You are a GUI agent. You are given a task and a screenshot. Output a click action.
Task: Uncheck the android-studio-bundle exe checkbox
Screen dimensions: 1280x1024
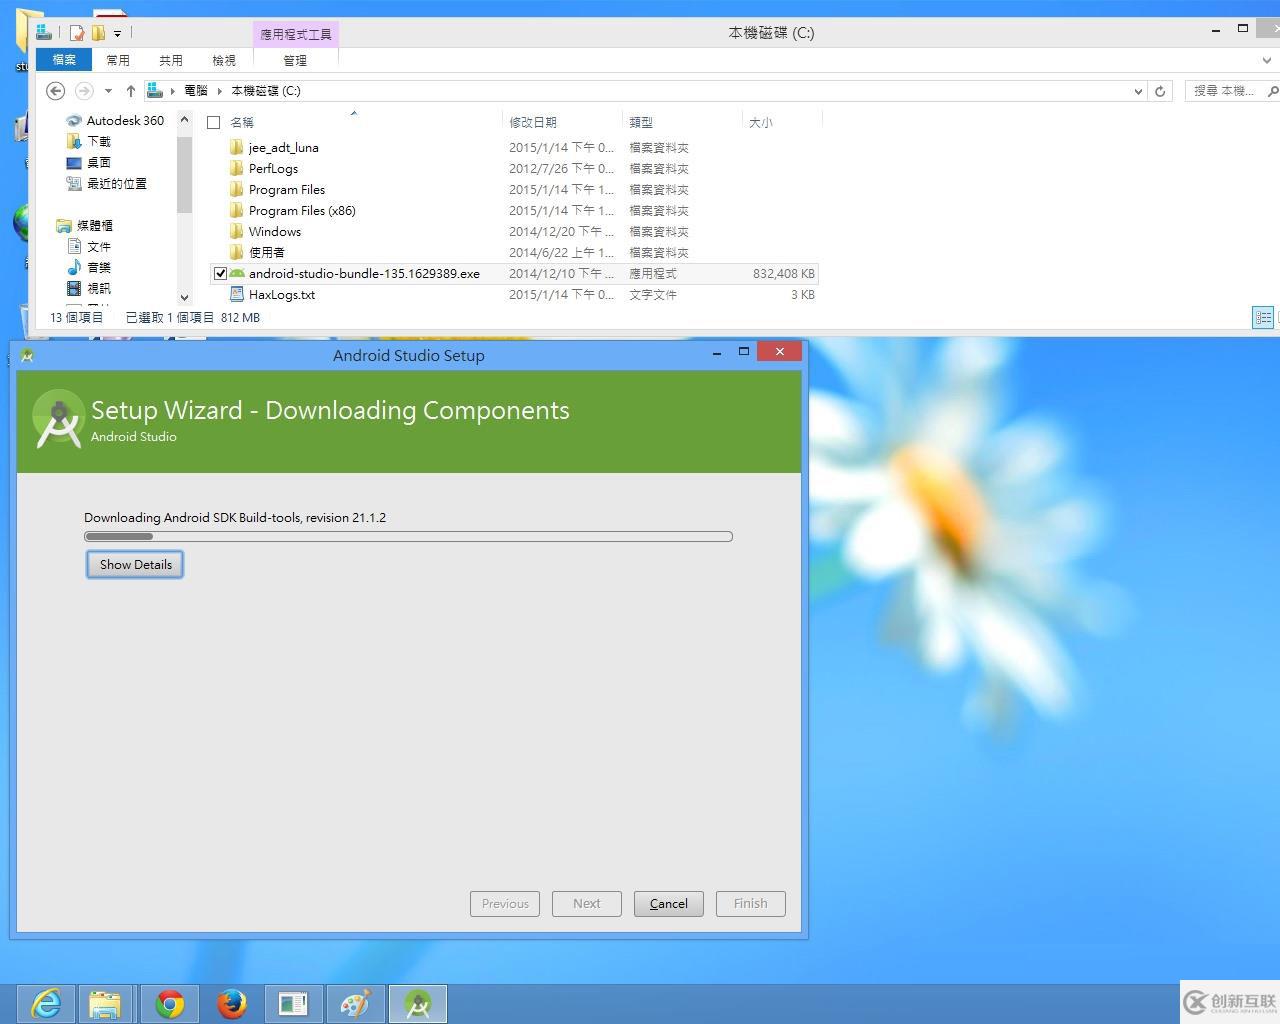[220, 273]
